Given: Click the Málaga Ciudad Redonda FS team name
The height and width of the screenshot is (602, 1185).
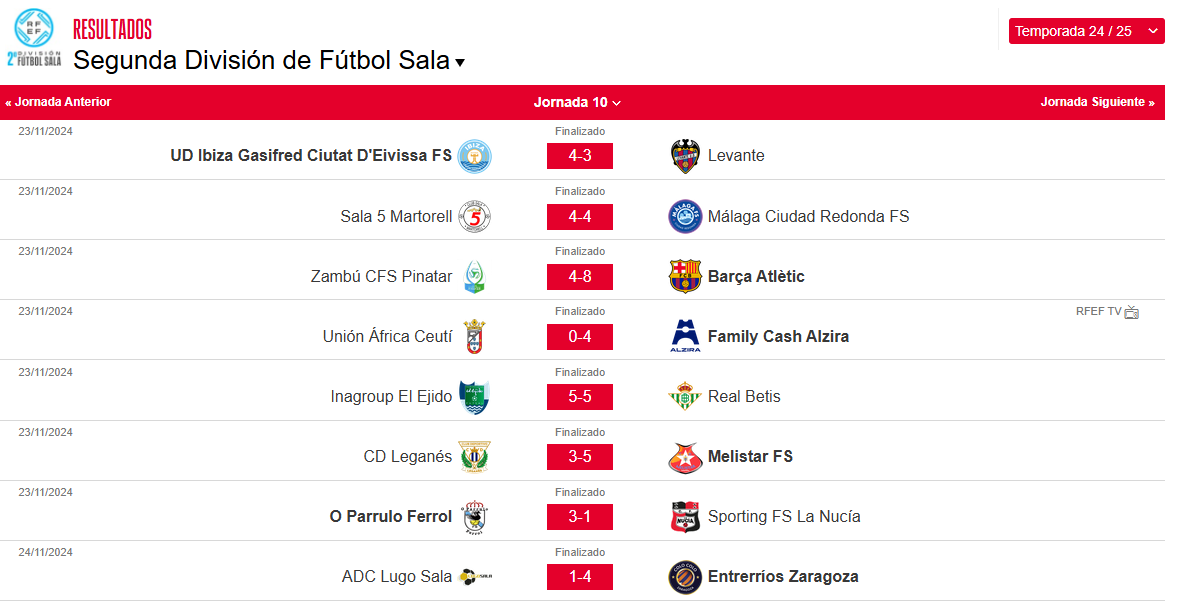Looking at the screenshot, I should click(808, 216).
